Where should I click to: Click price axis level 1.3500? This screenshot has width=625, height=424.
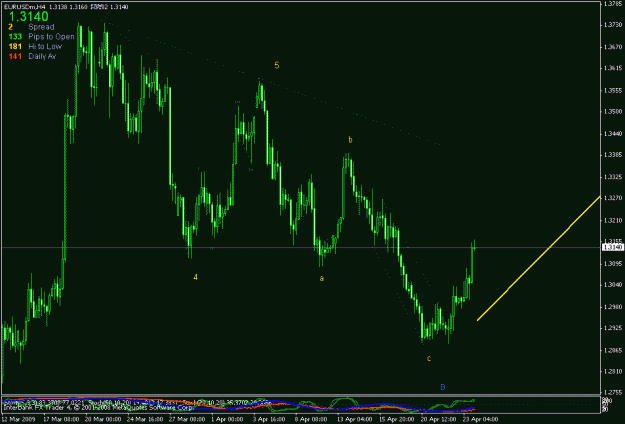pyautogui.click(x=612, y=111)
